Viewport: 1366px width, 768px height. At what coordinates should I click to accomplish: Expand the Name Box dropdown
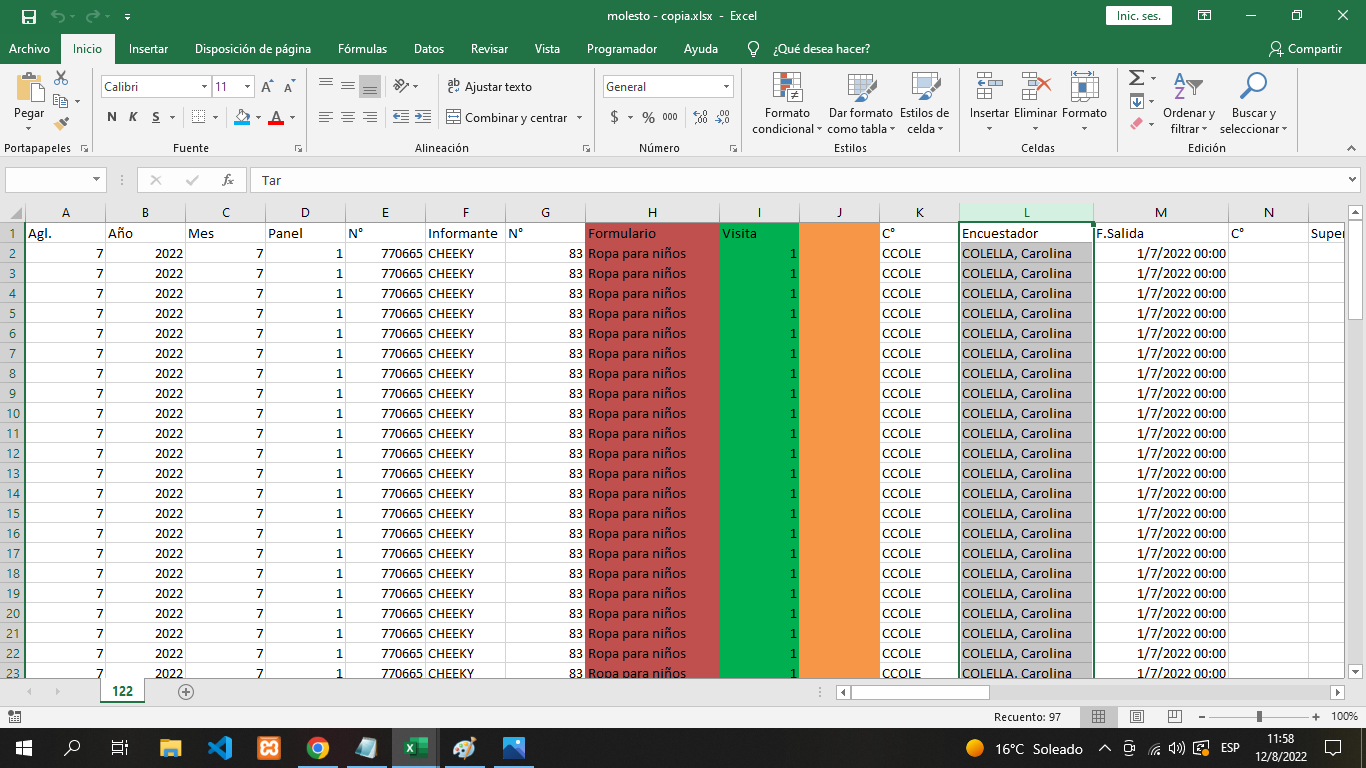coord(97,180)
